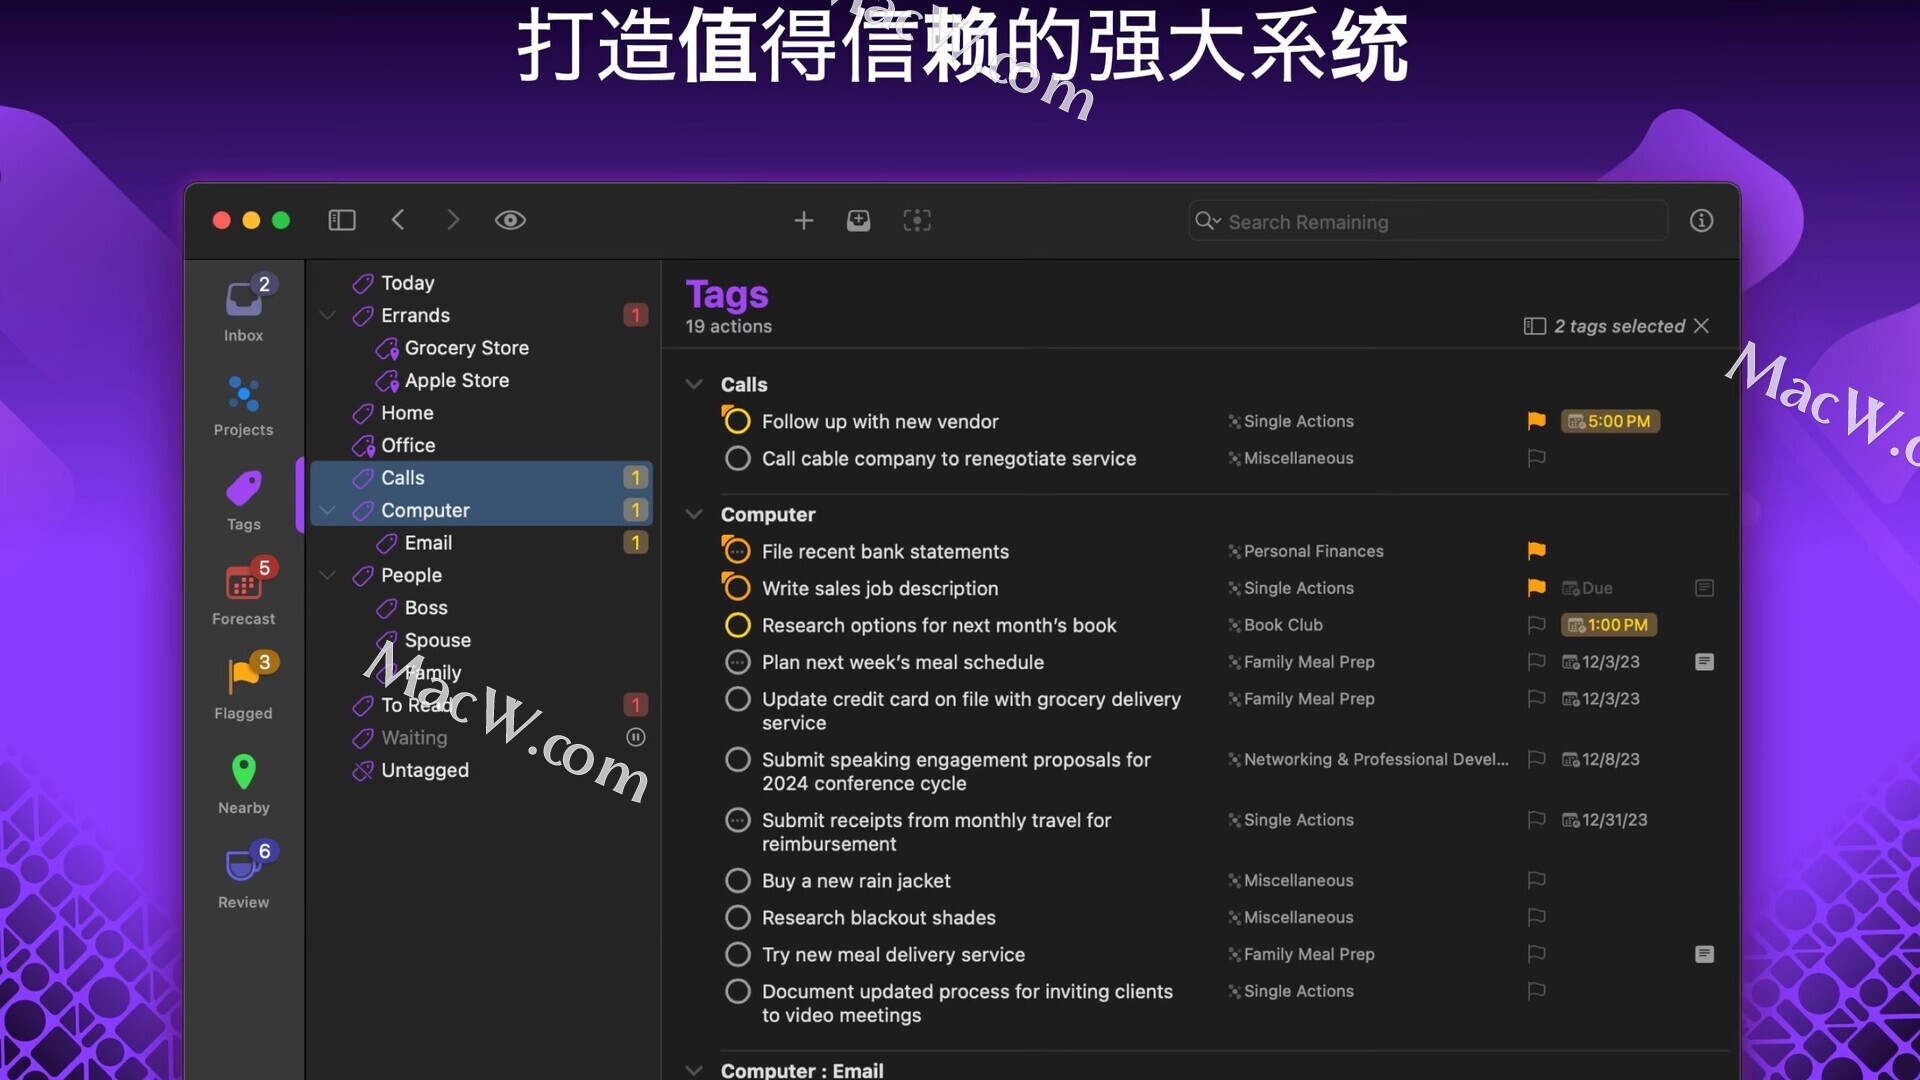Activate the Focus toolbar icon

916,220
